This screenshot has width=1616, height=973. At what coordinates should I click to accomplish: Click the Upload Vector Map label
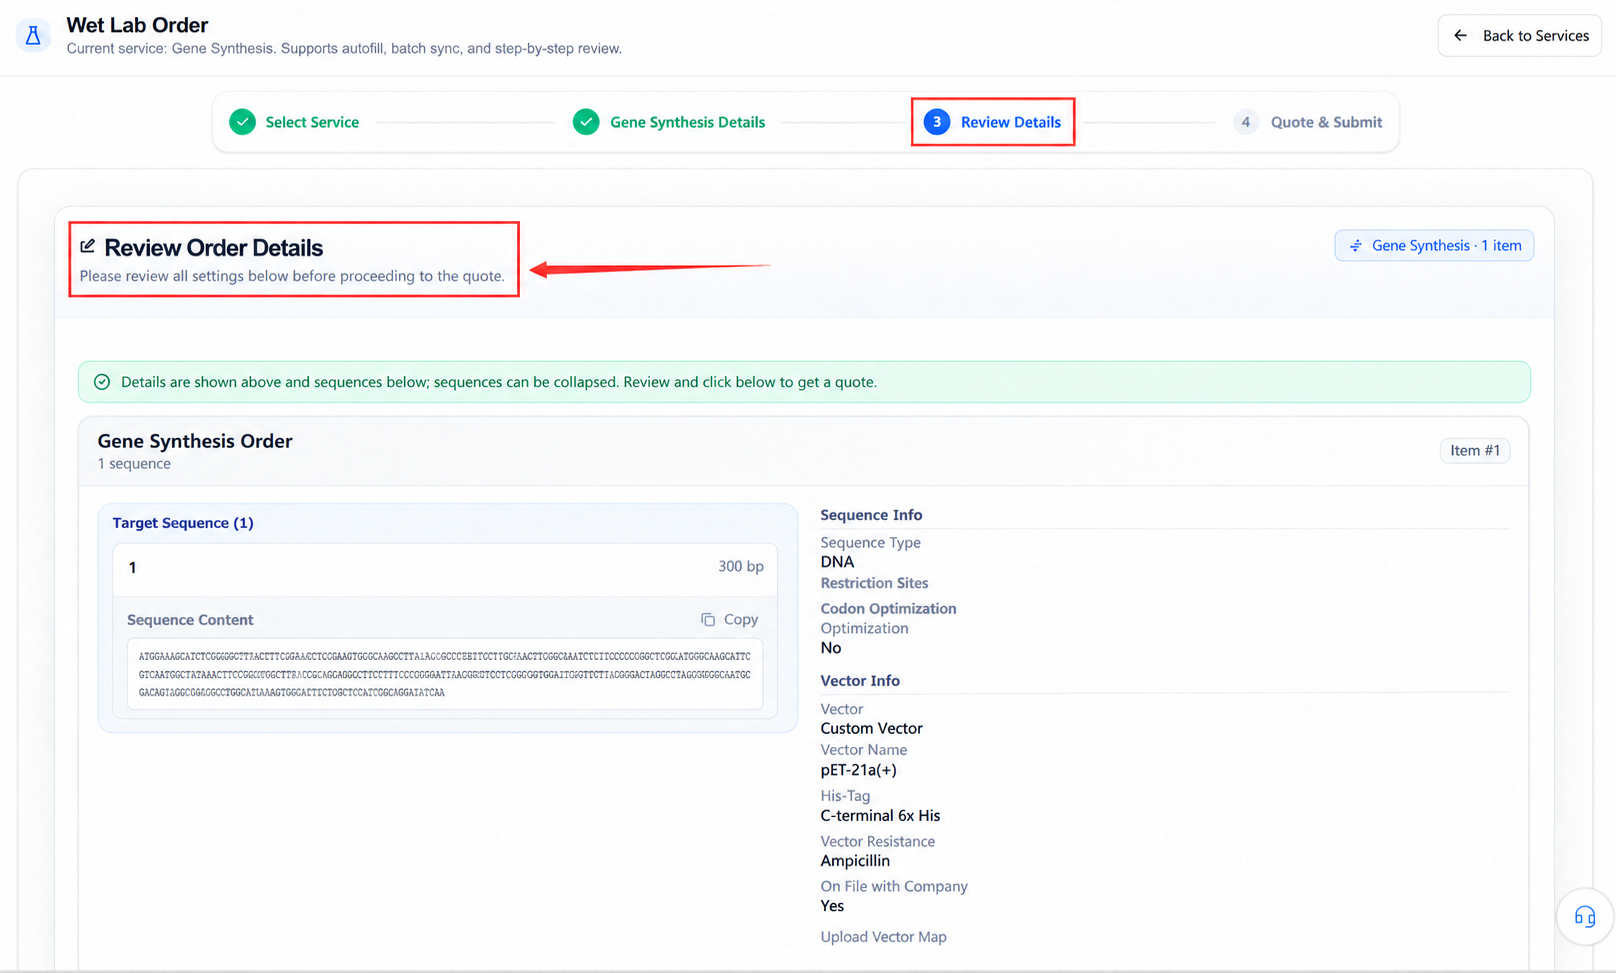(x=883, y=937)
